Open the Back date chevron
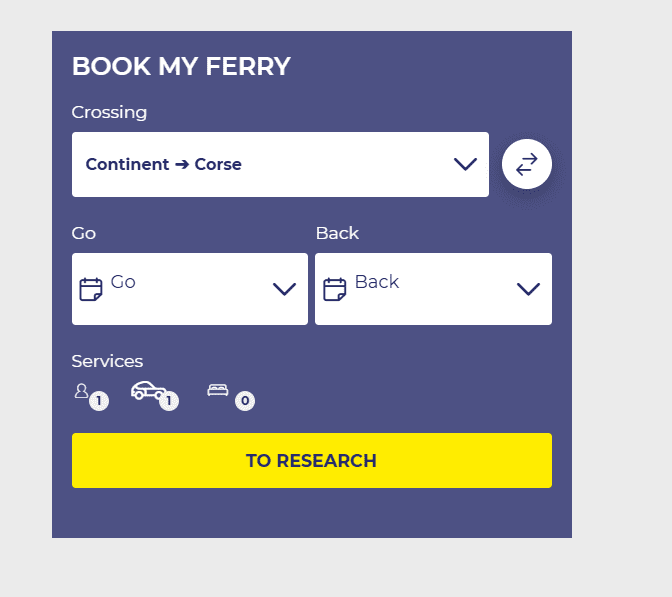Image resolution: width=672 pixels, height=597 pixels. [528, 289]
